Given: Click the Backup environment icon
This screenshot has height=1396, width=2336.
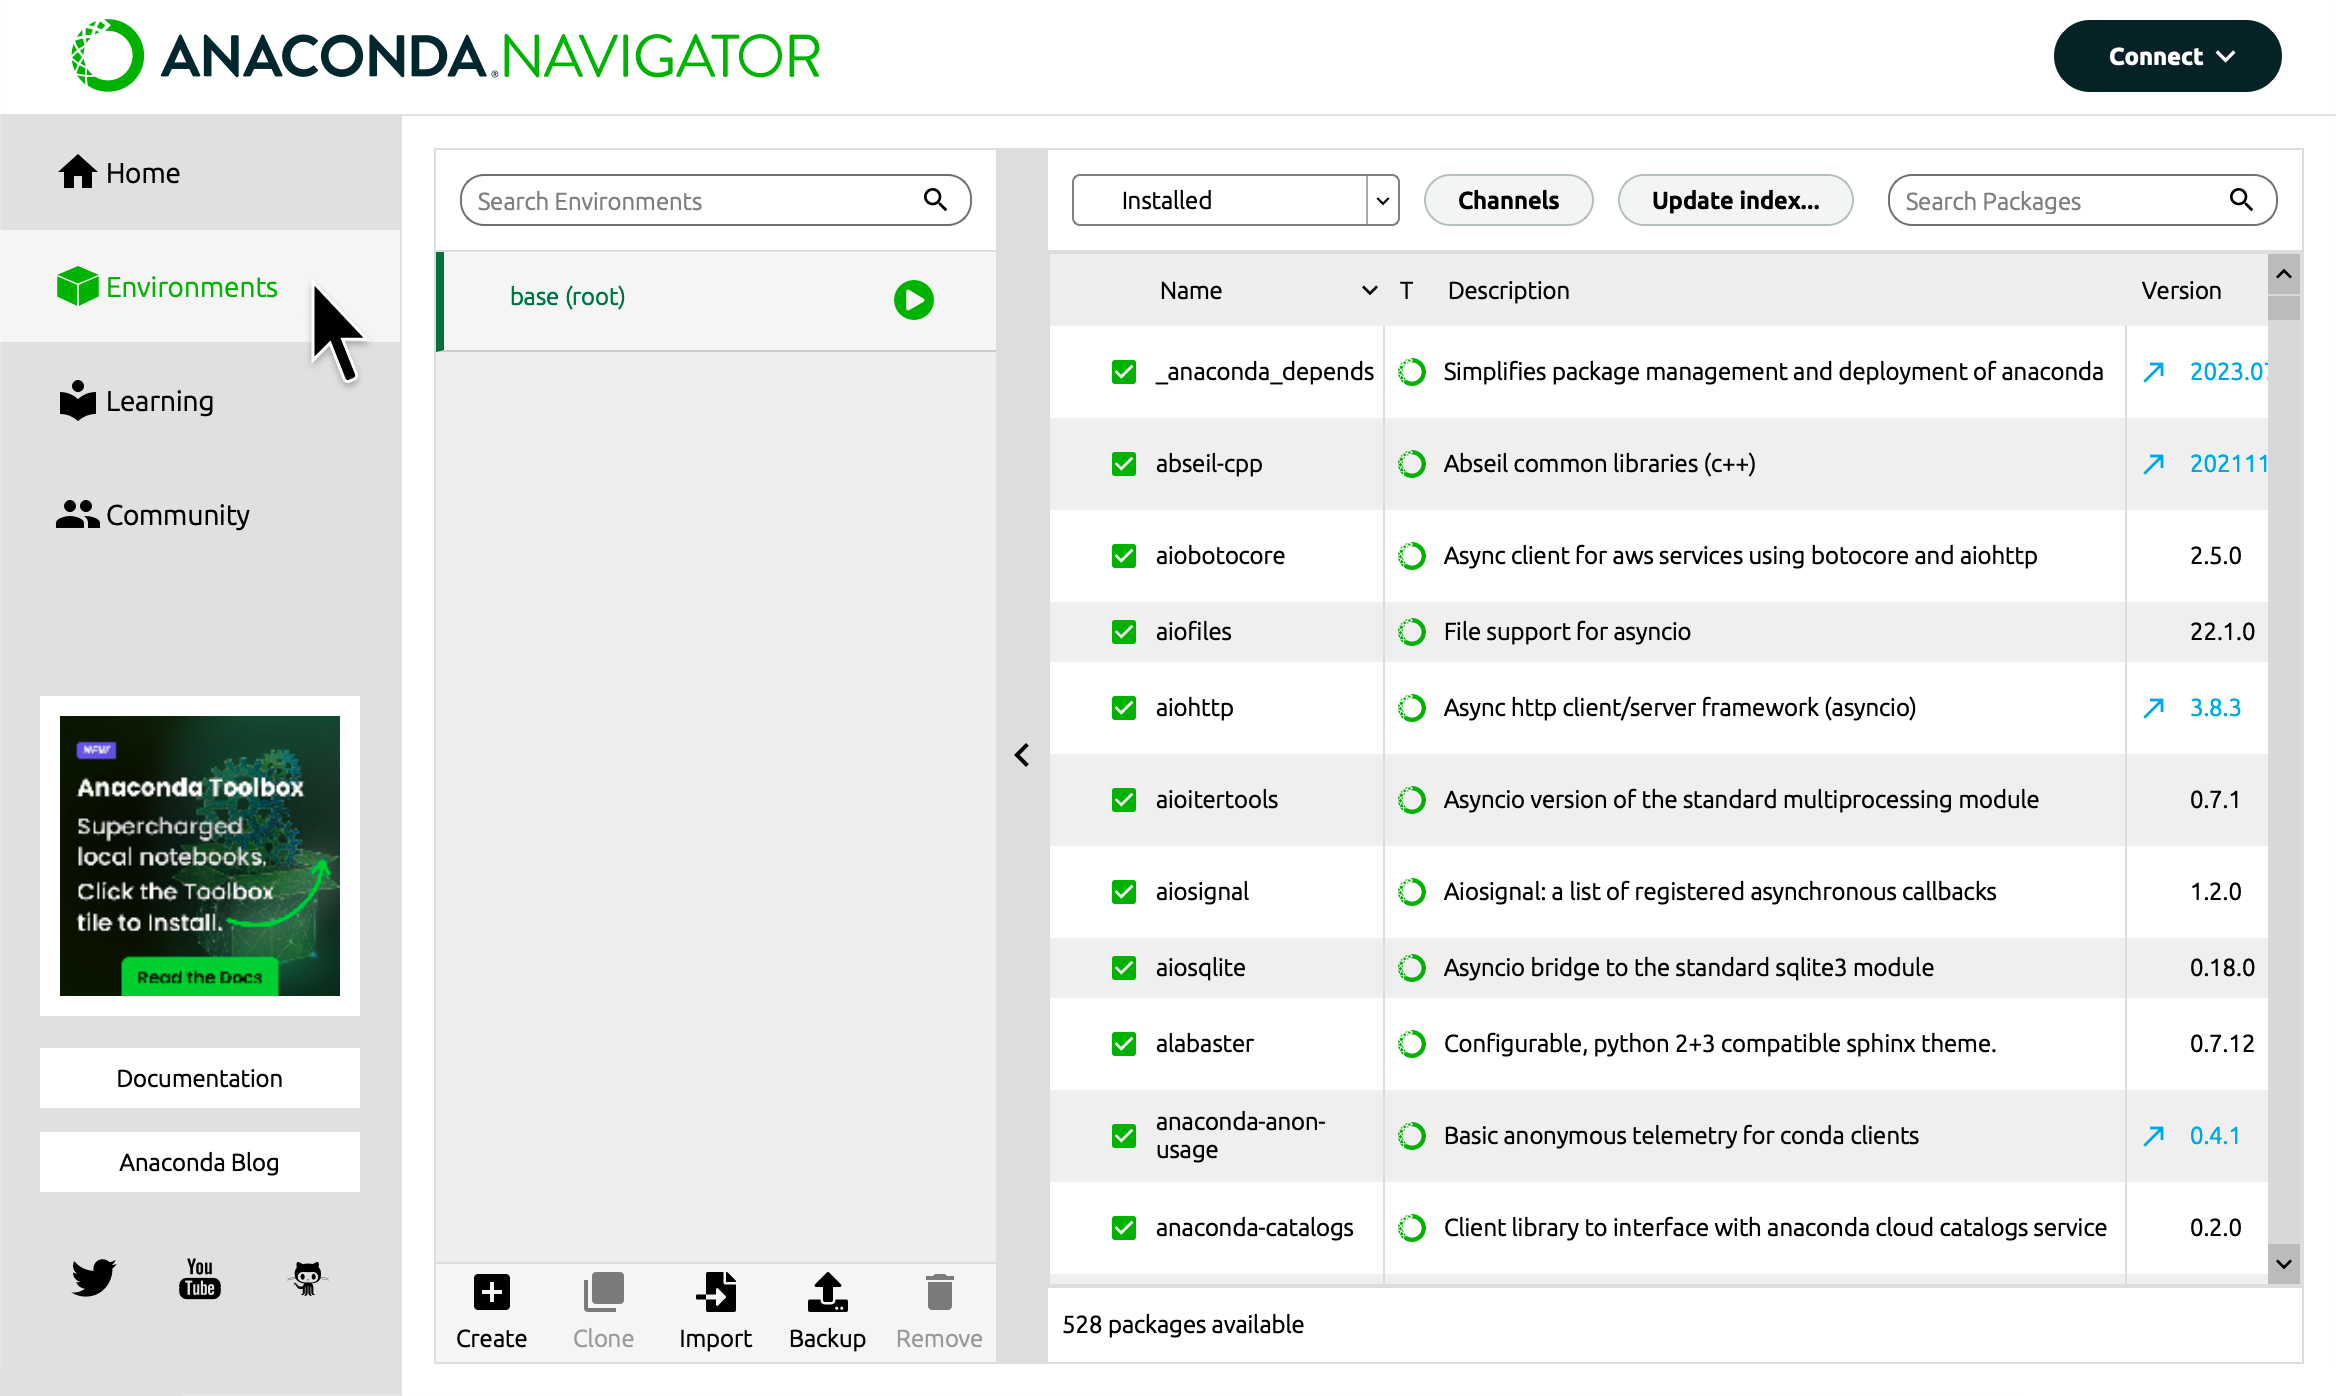Looking at the screenshot, I should (x=826, y=1296).
